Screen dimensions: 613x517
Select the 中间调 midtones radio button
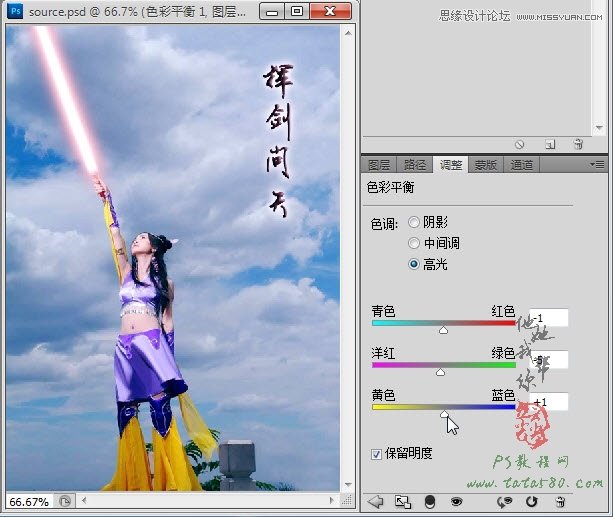pos(414,243)
